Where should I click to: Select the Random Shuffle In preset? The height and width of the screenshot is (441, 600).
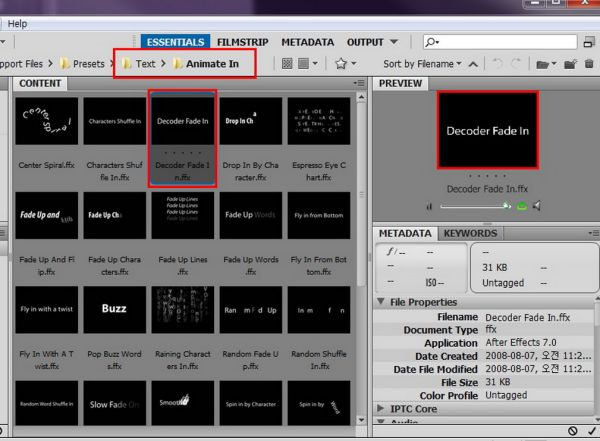[x=319, y=310]
